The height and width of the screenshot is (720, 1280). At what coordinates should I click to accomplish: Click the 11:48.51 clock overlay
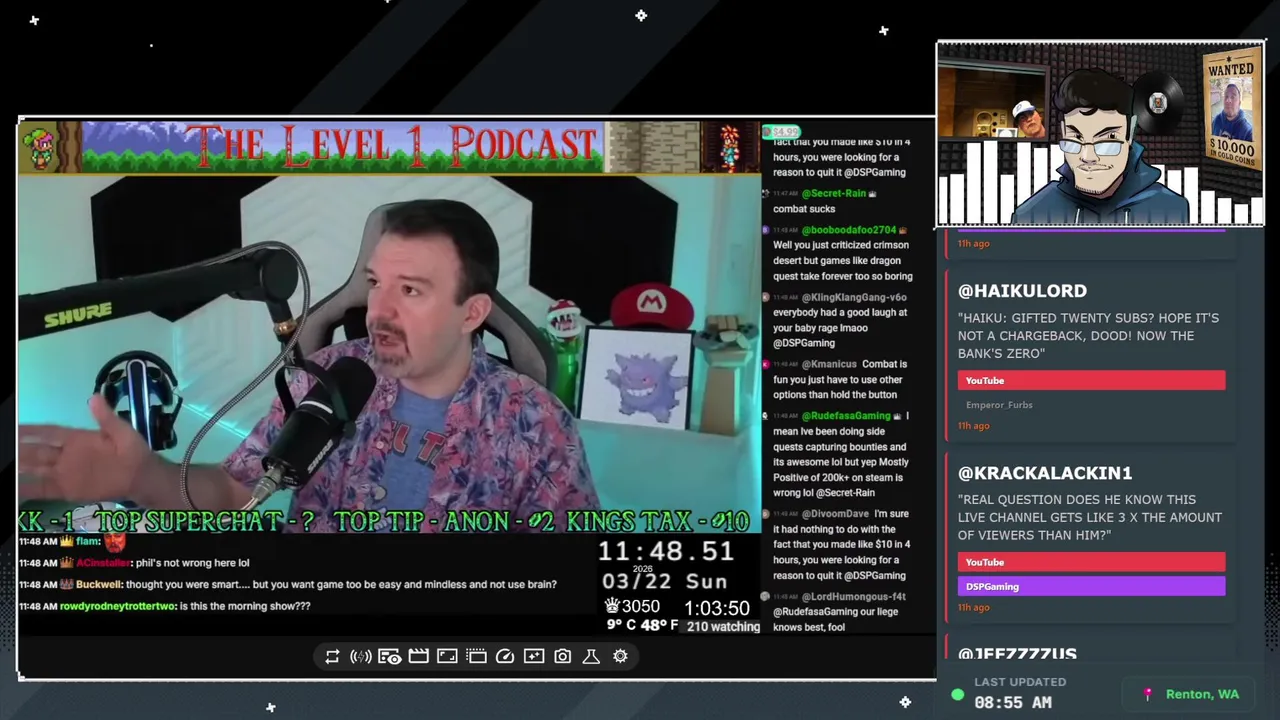point(666,551)
